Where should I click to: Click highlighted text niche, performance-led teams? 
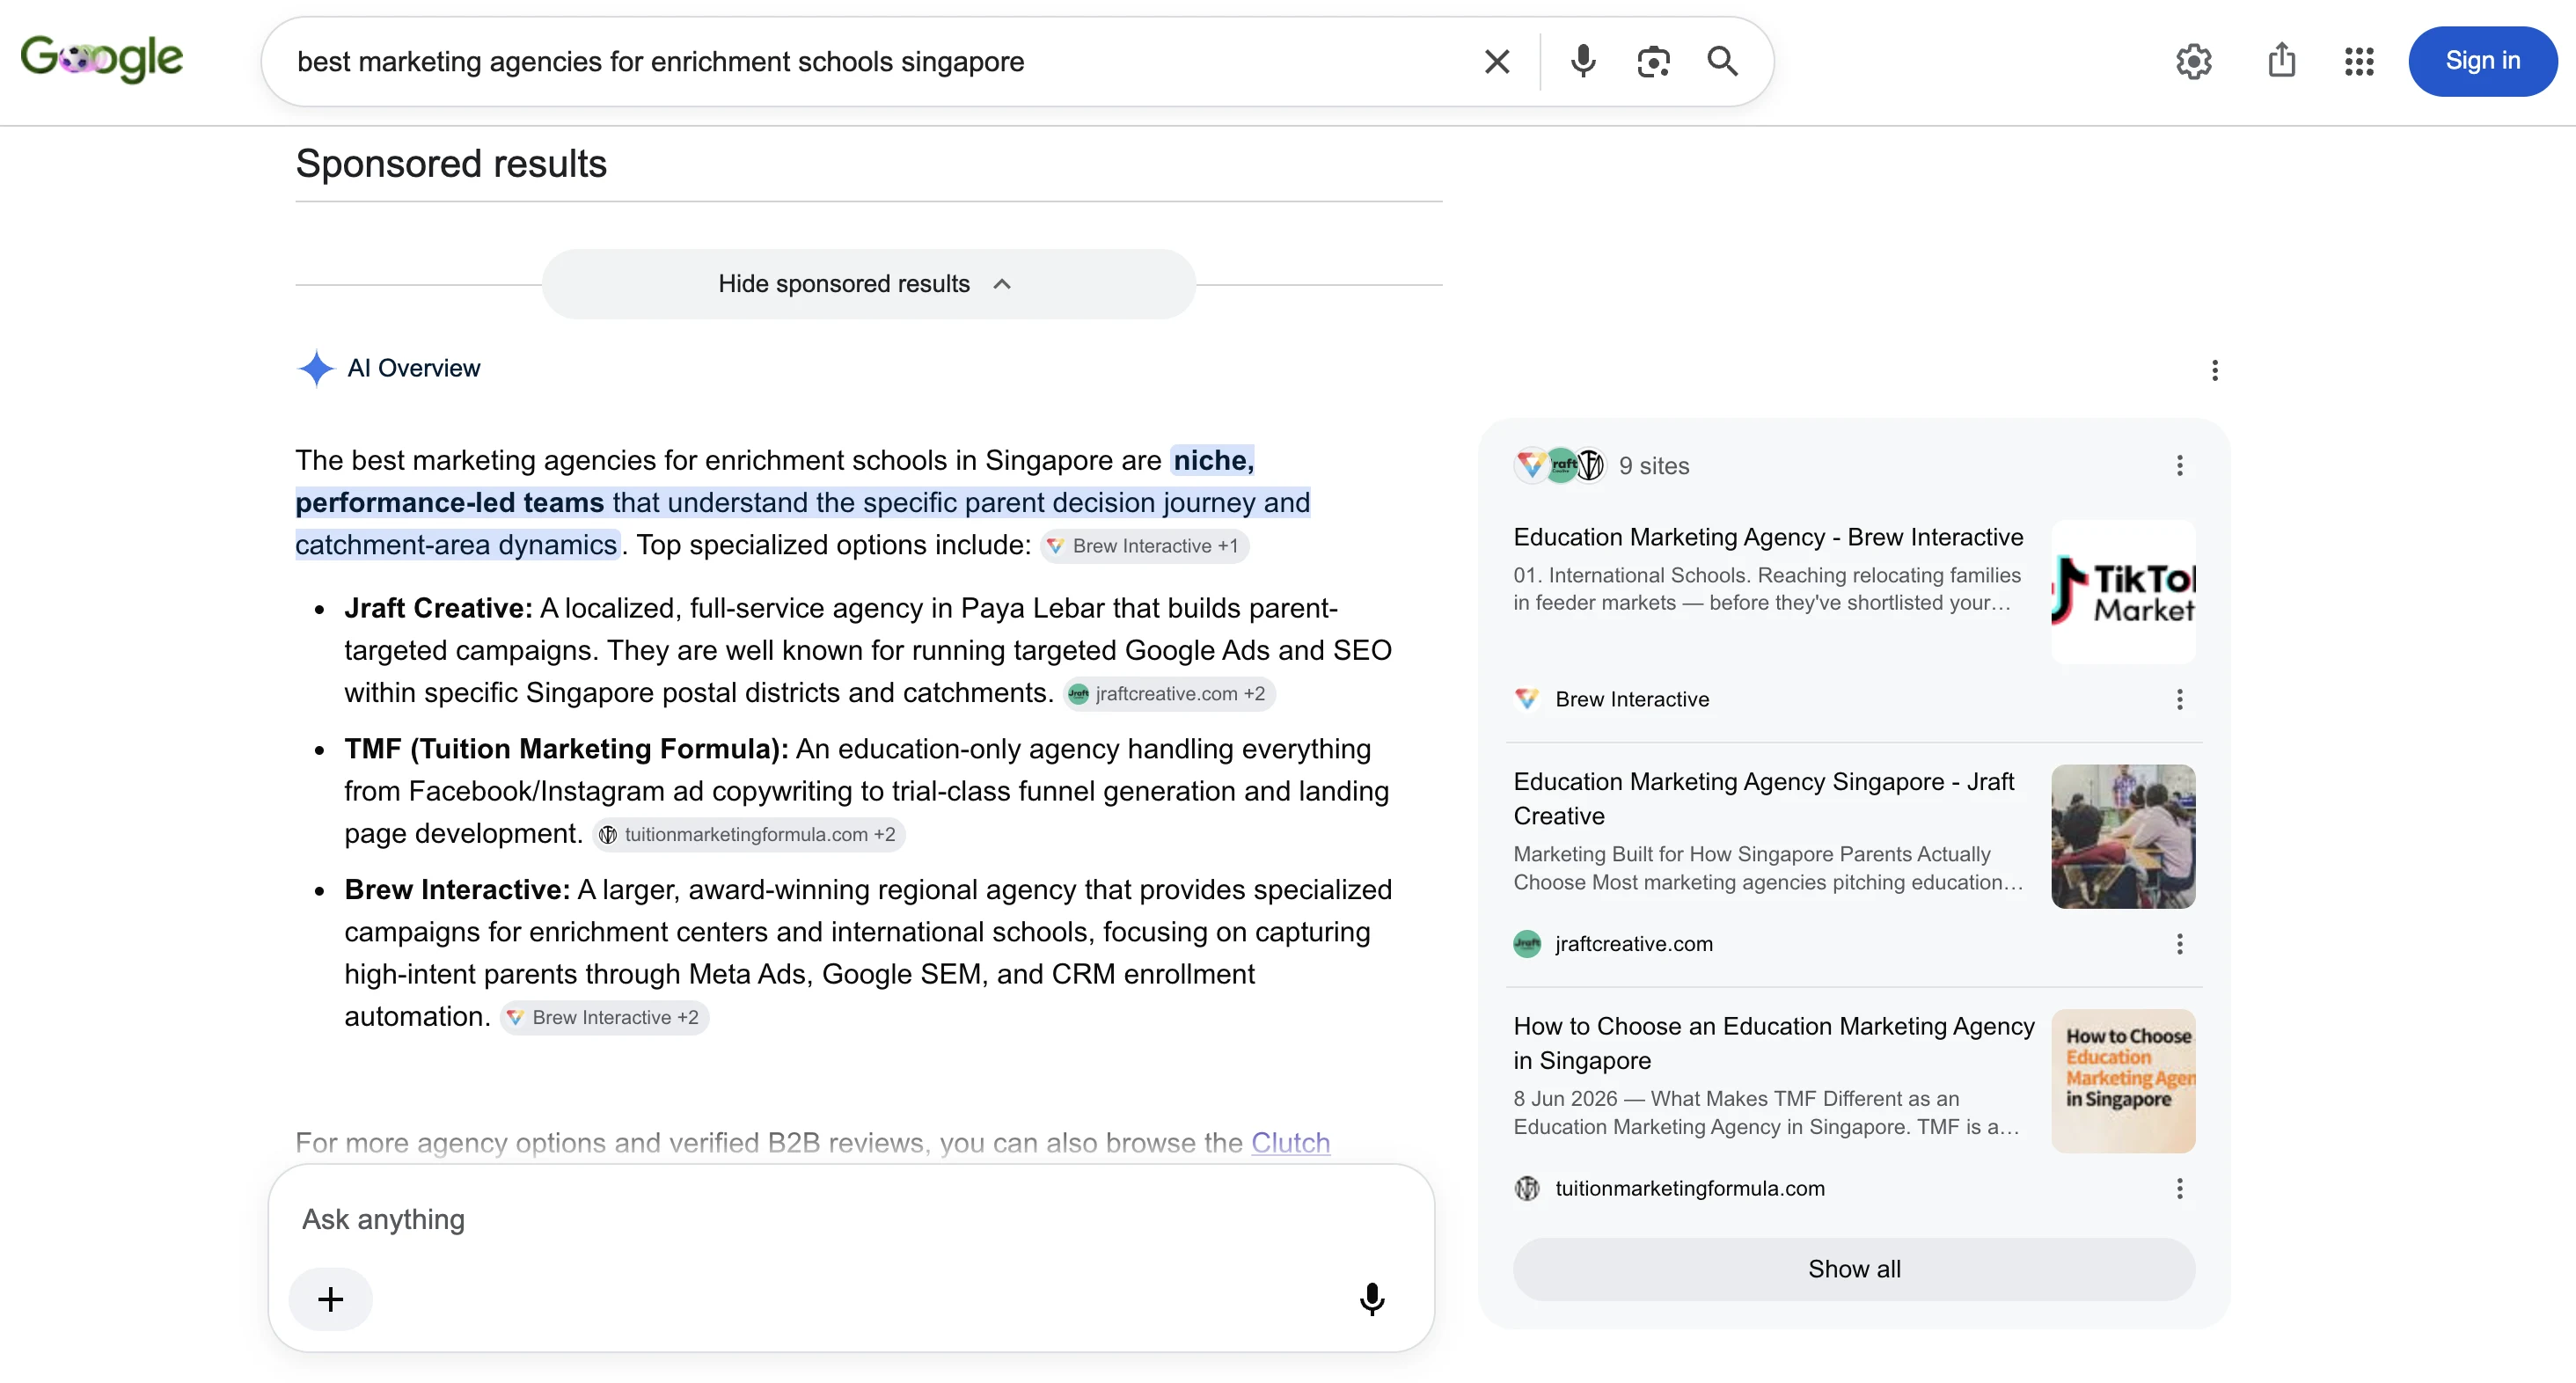click(775, 481)
